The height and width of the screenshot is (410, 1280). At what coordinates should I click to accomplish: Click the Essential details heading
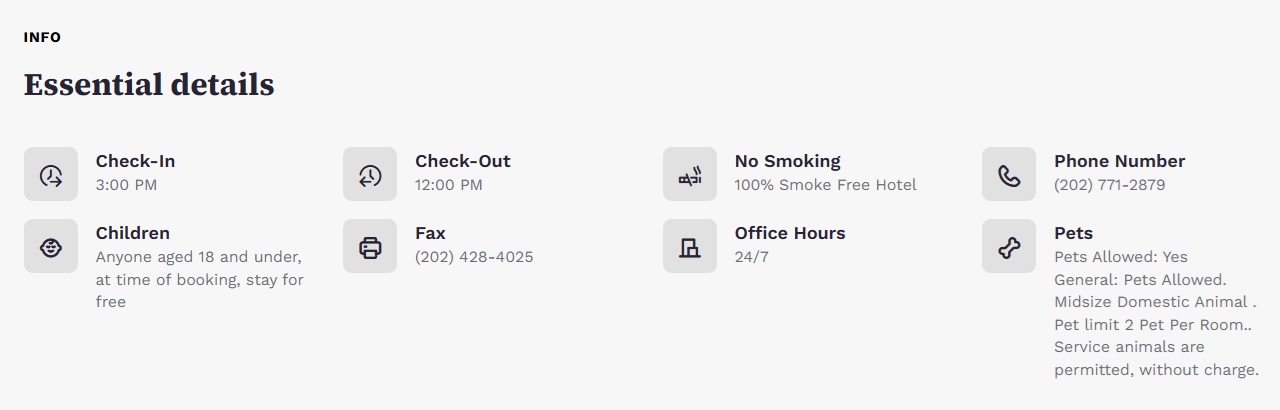tap(149, 85)
